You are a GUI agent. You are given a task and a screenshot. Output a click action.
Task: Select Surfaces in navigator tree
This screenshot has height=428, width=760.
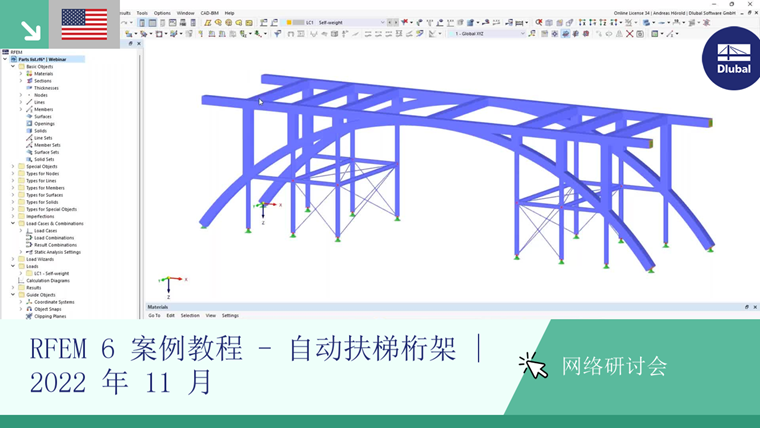pos(43,116)
